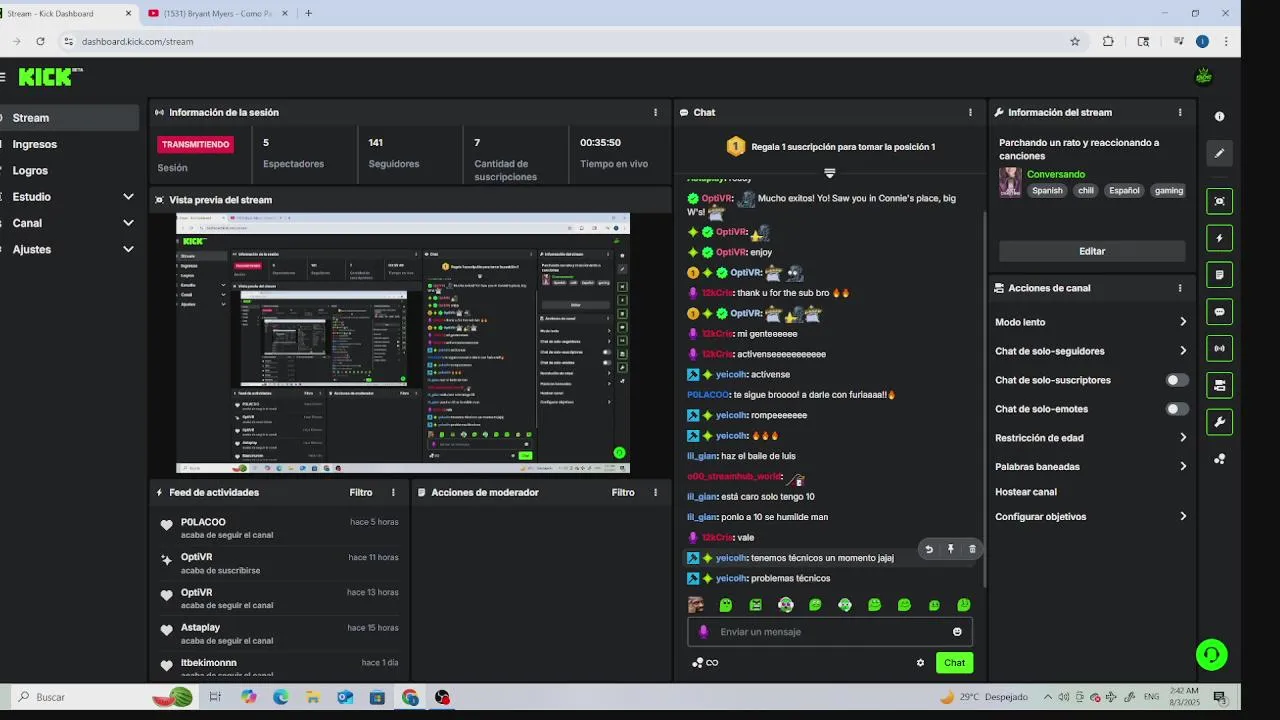Image resolution: width=1280 pixels, height=720 pixels.
Task: Open Información de la sesión options menu
Action: [656, 112]
